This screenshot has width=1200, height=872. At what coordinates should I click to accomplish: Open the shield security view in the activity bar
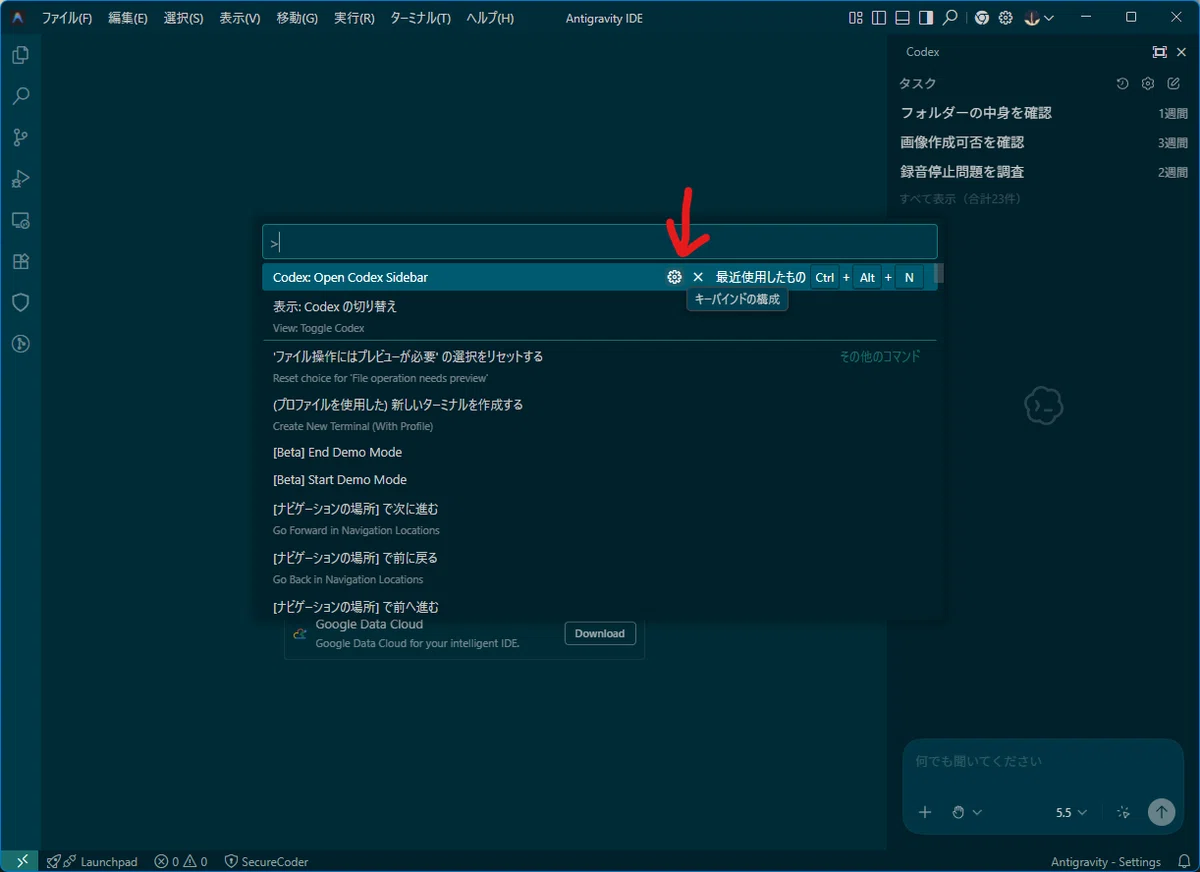[x=20, y=302]
